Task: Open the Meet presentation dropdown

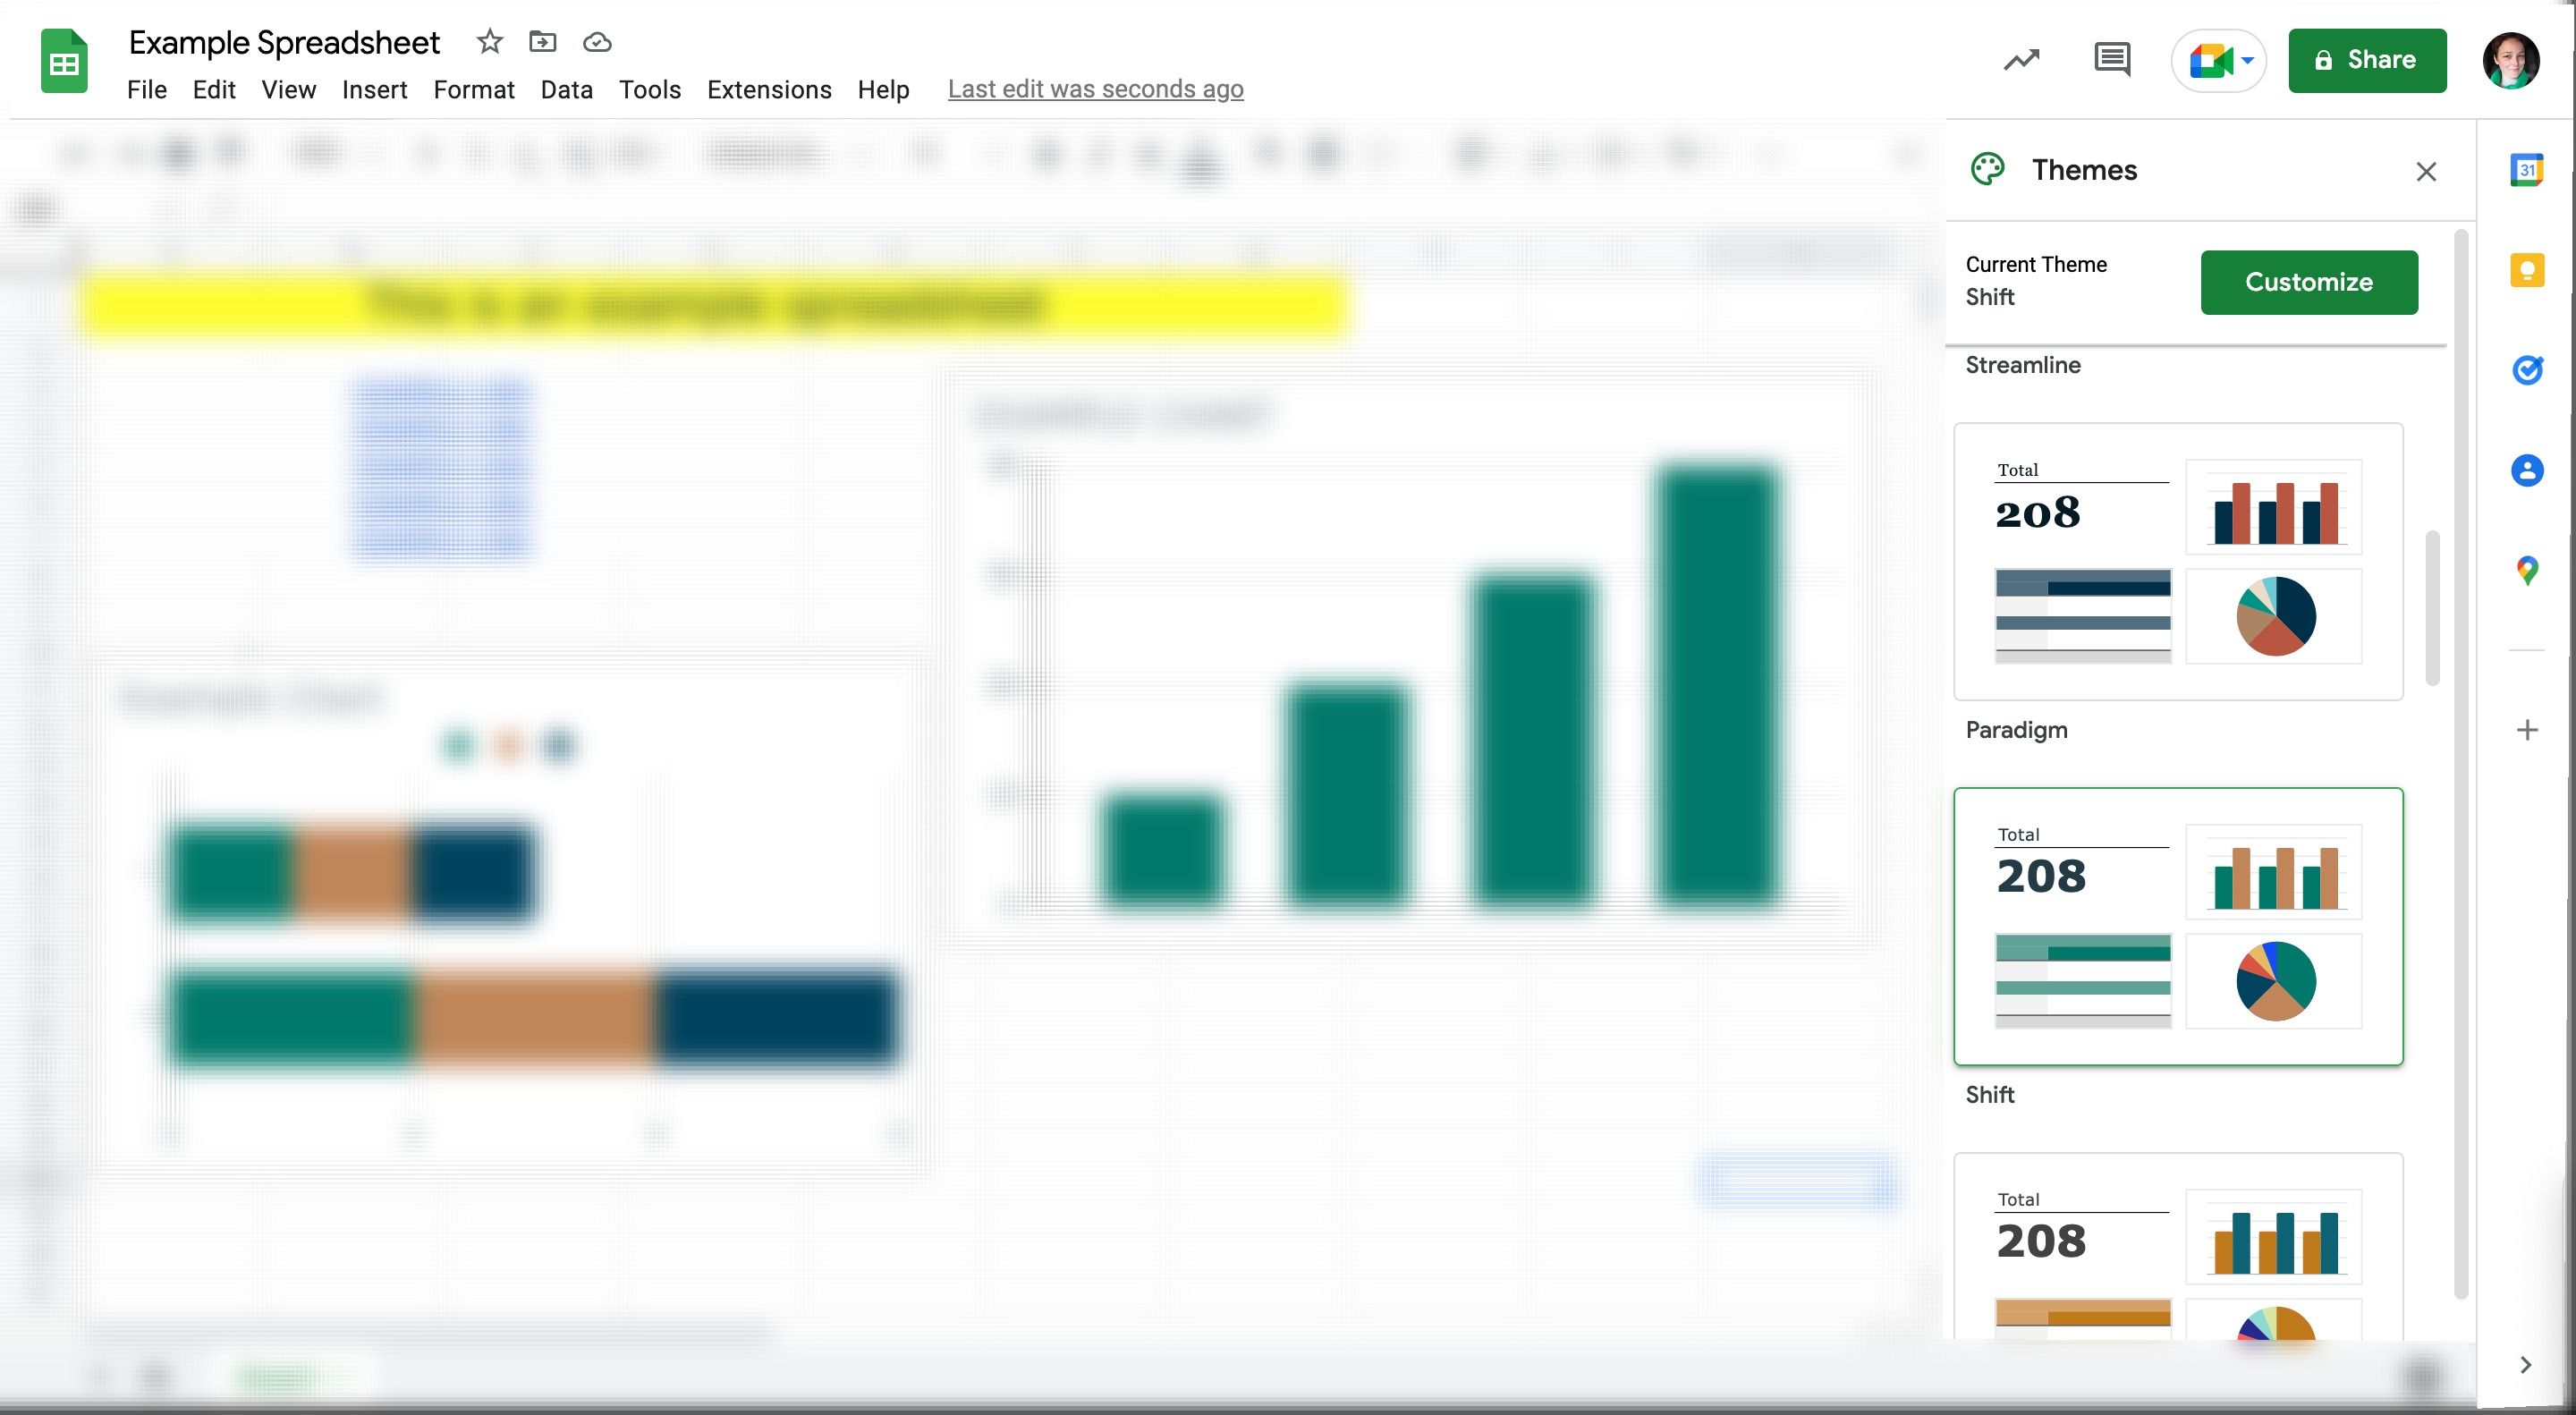Action: pos(2247,60)
